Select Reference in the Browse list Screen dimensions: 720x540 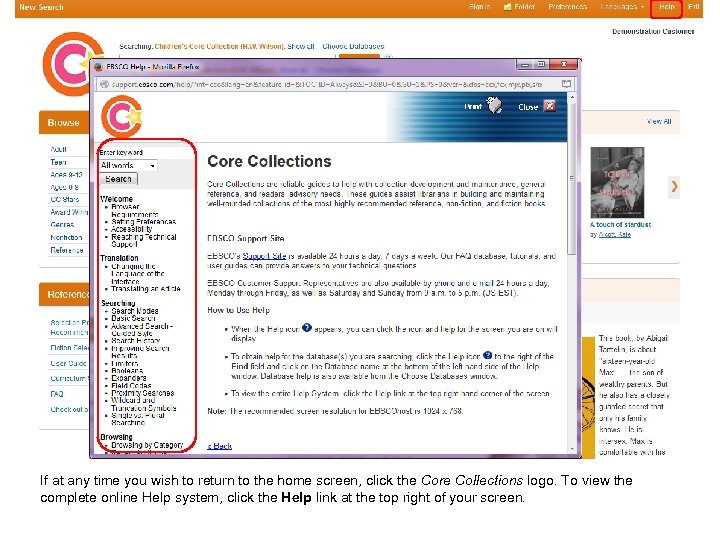(x=67, y=250)
